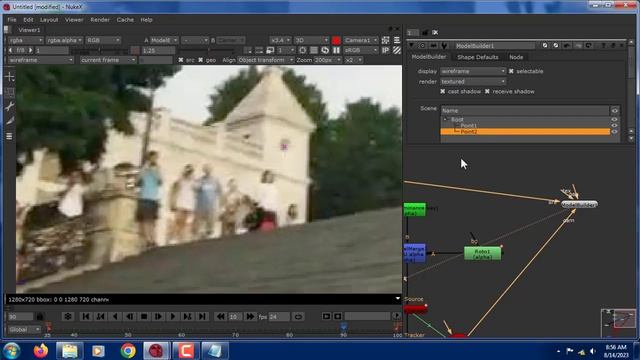The image size is (640, 360).
Task: Toggle the selectable checkbox
Action: (x=511, y=71)
